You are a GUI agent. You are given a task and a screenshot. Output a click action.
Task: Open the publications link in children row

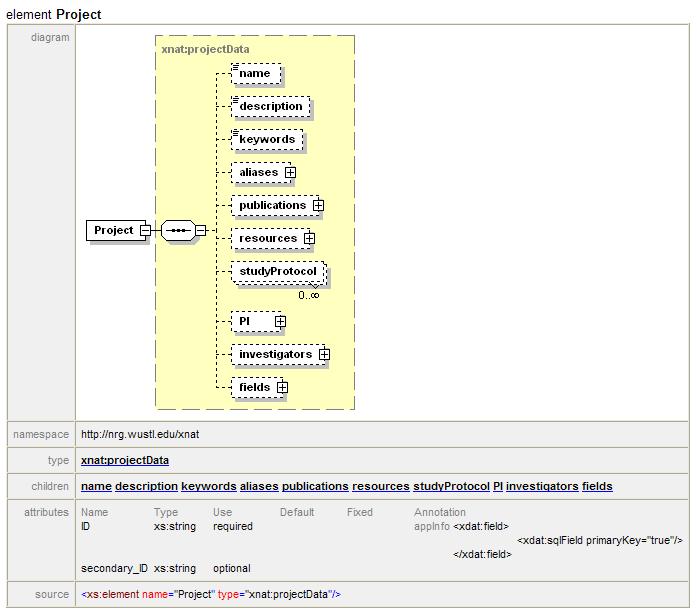[315, 487]
